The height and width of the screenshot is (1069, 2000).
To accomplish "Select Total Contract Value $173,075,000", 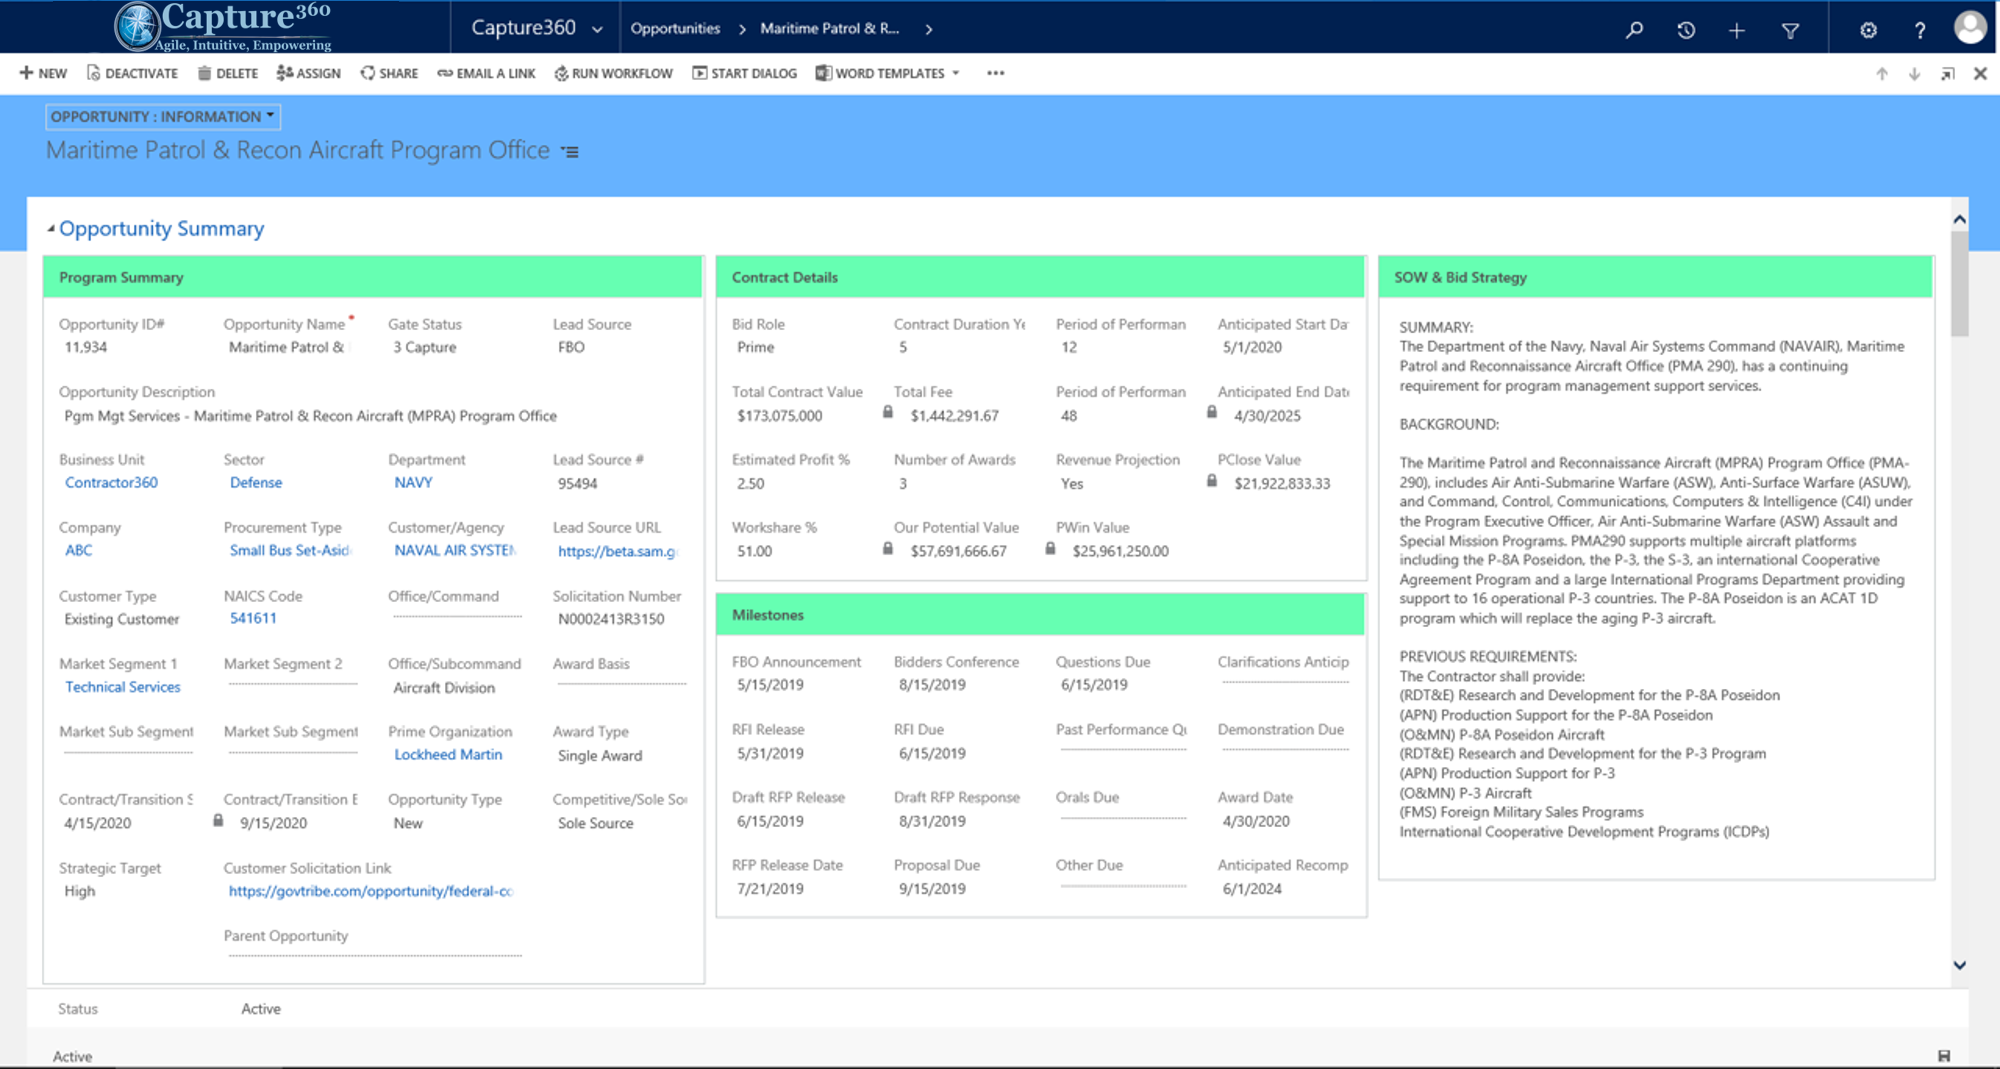I will point(779,416).
